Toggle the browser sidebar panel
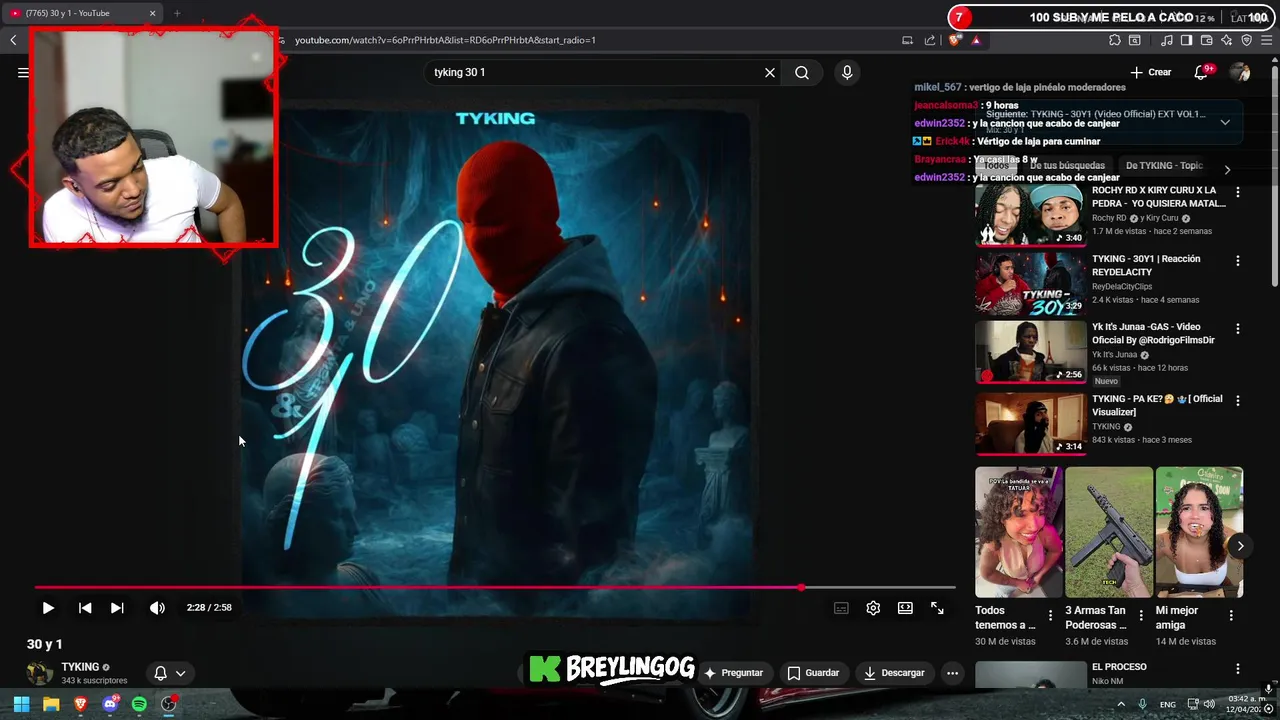Image resolution: width=1280 pixels, height=720 pixels. (1186, 40)
